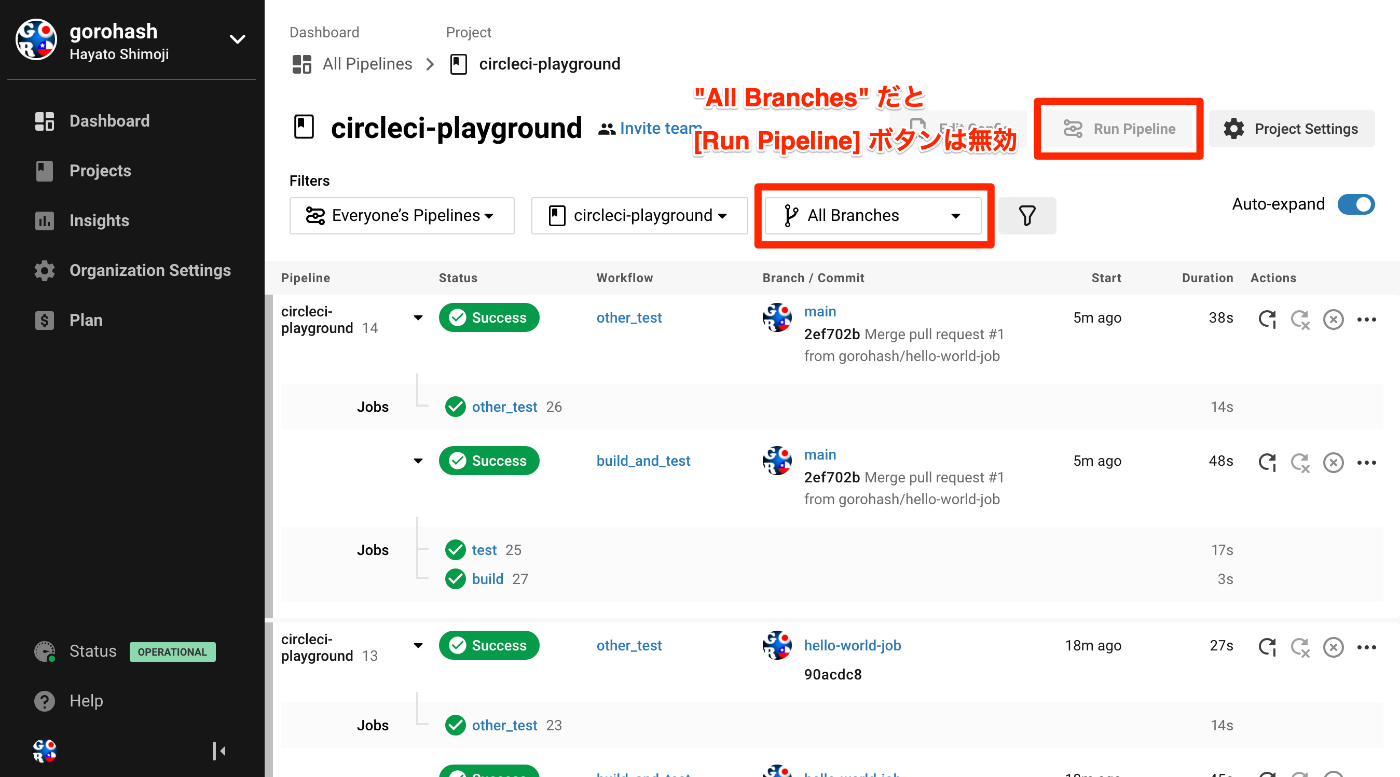The width and height of the screenshot is (1400, 777).
Task: Click the Success badge for other_test pipeline 14
Action: click(489, 318)
